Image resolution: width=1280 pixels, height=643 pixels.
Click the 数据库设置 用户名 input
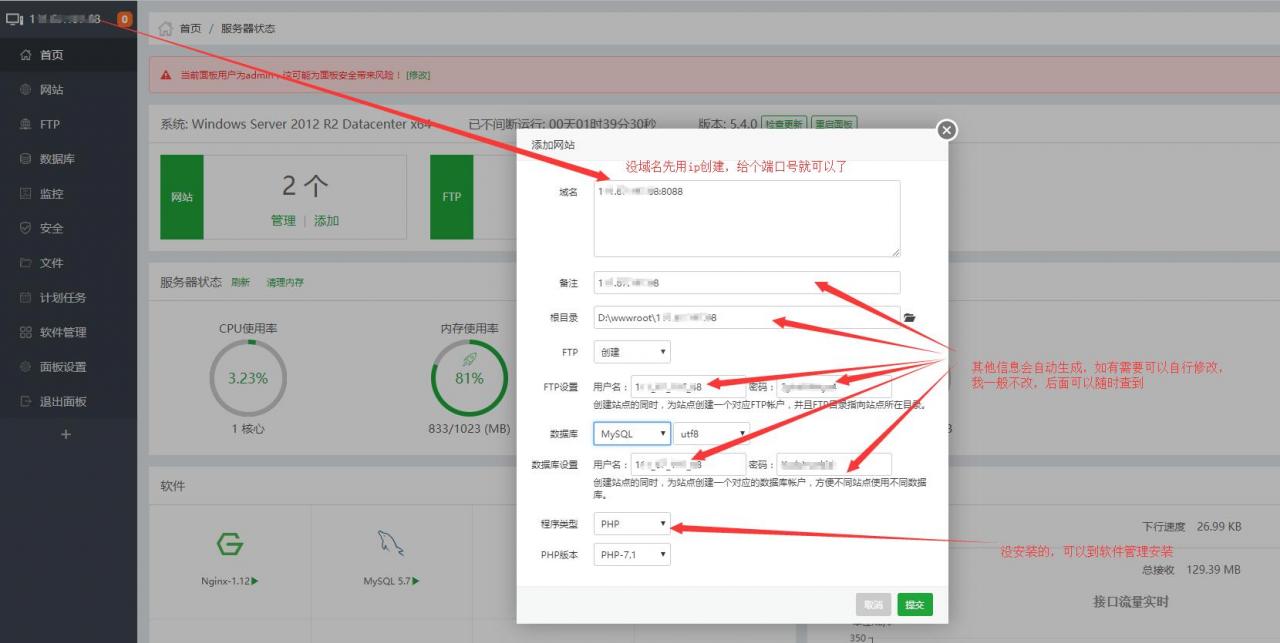click(688, 465)
